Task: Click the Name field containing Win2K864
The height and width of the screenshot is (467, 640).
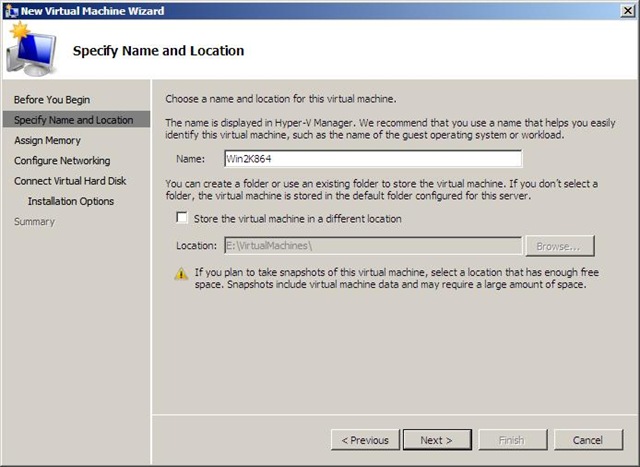Action: pos(373,158)
